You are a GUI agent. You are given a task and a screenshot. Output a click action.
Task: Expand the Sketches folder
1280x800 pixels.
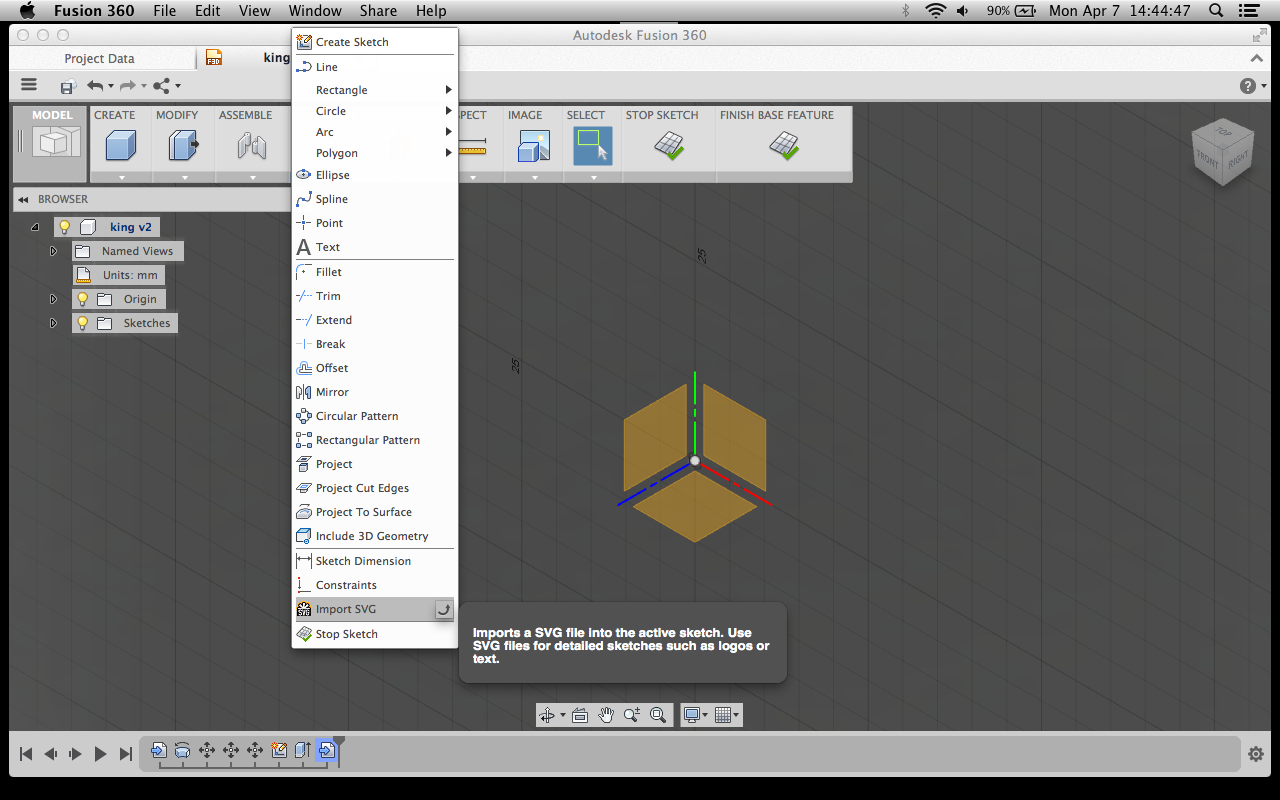click(x=53, y=323)
